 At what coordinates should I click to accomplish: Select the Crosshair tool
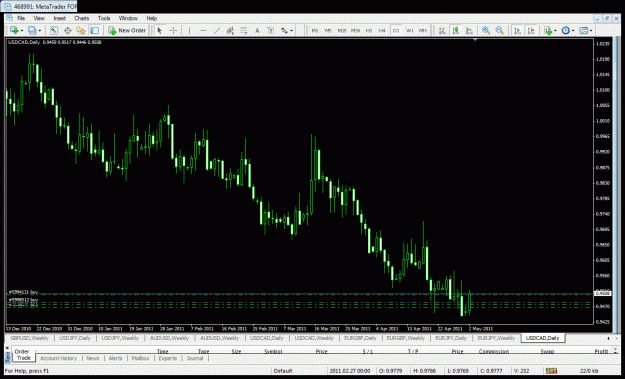[173, 30]
